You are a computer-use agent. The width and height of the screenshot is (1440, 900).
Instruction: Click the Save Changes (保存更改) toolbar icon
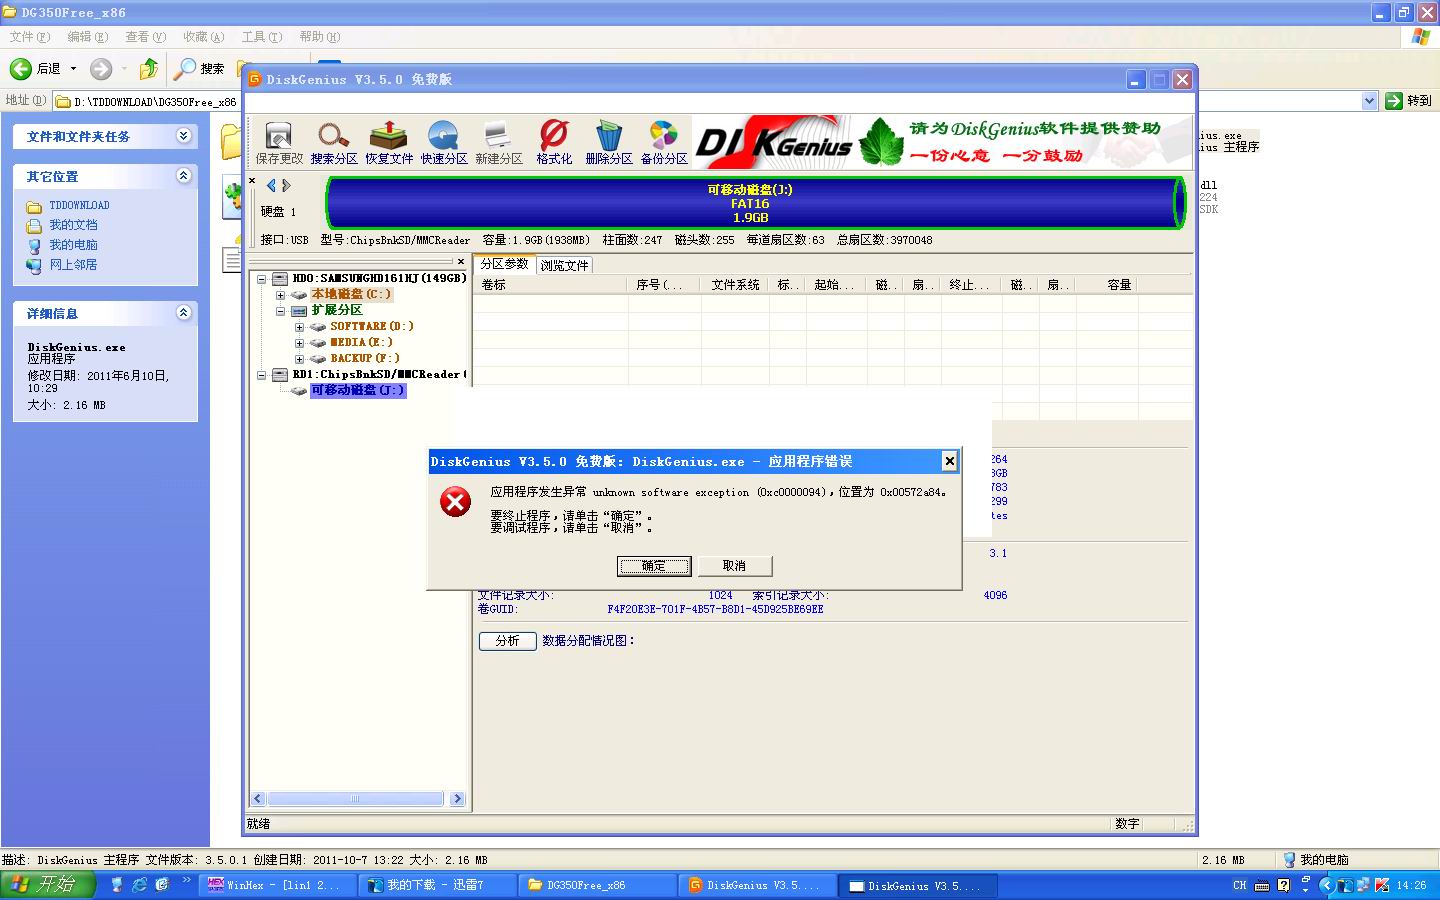(278, 142)
